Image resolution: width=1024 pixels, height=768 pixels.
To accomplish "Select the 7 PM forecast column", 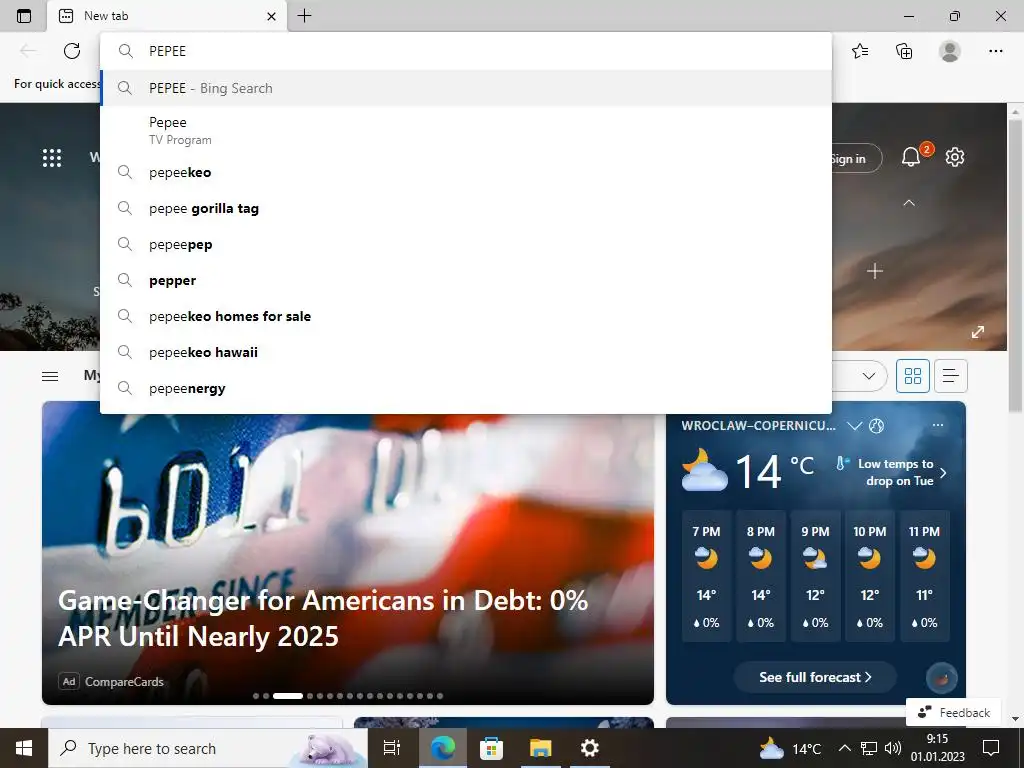I will [706, 576].
